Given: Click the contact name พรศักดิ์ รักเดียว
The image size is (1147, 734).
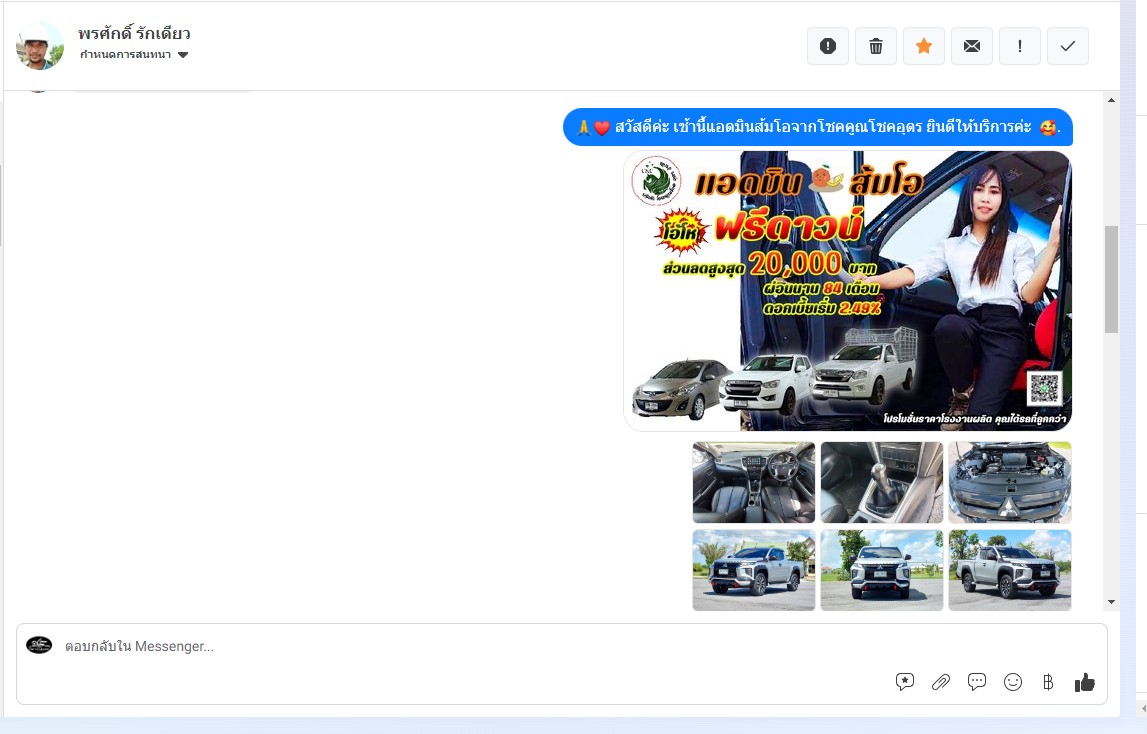Looking at the screenshot, I should (135, 33).
